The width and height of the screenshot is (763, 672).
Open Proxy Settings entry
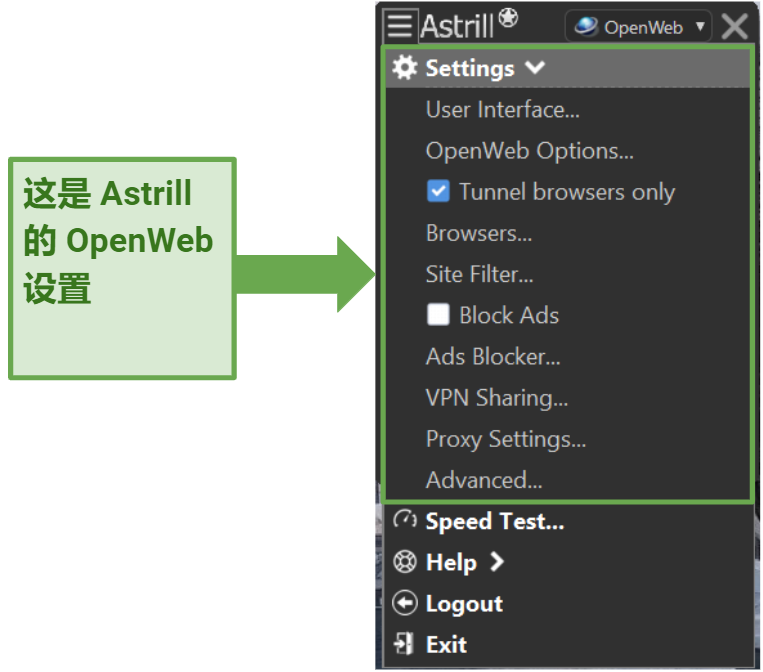[x=506, y=439]
